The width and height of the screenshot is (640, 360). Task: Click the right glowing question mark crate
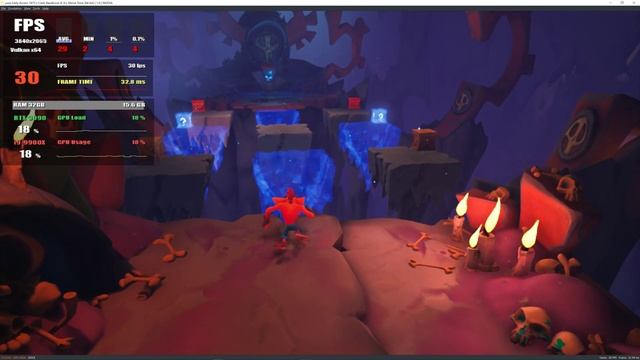[379, 116]
